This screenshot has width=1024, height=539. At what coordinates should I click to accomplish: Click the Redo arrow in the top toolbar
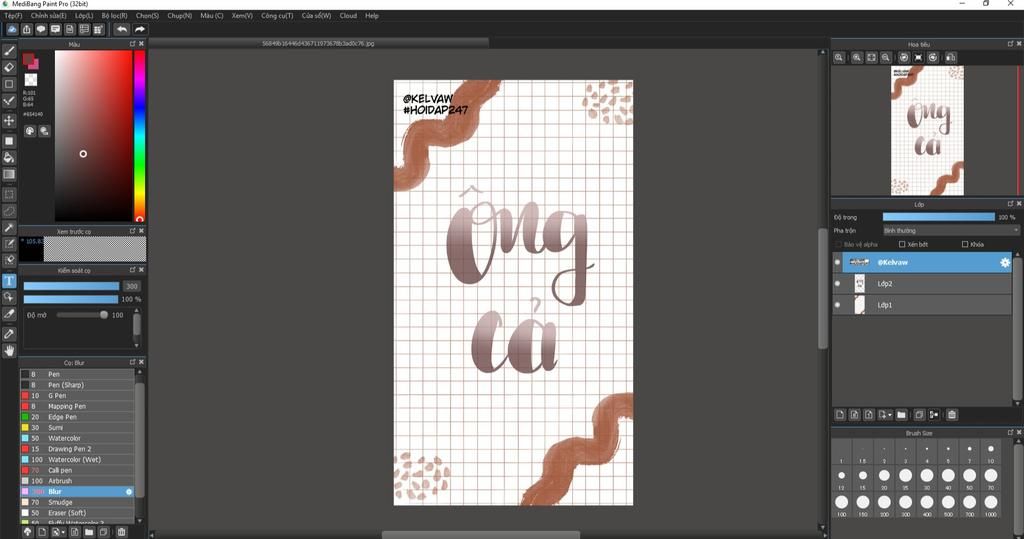tap(140, 30)
